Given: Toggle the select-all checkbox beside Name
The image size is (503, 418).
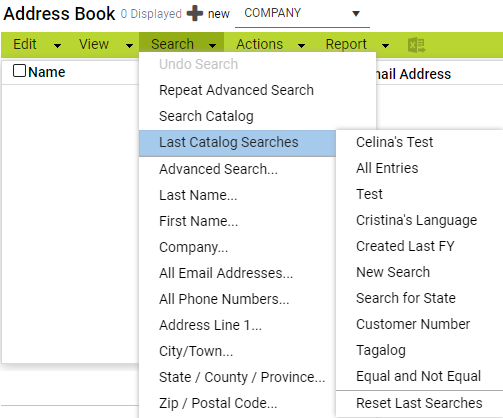Looking at the screenshot, I should (19, 71).
